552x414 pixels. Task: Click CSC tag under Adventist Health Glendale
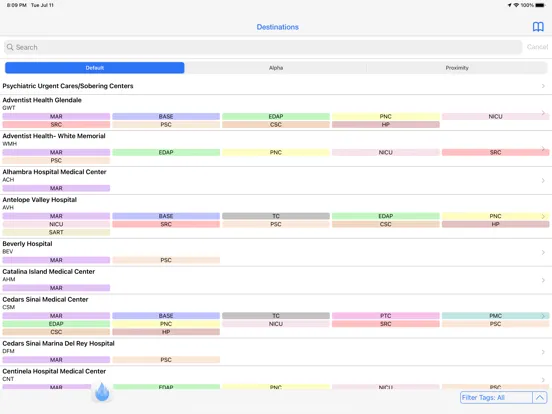coord(276,125)
